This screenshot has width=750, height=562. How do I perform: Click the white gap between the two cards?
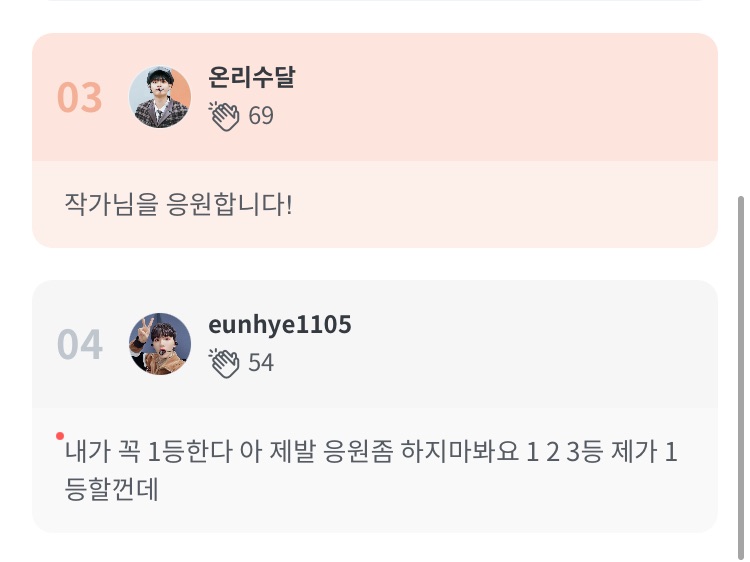coord(375,264)
